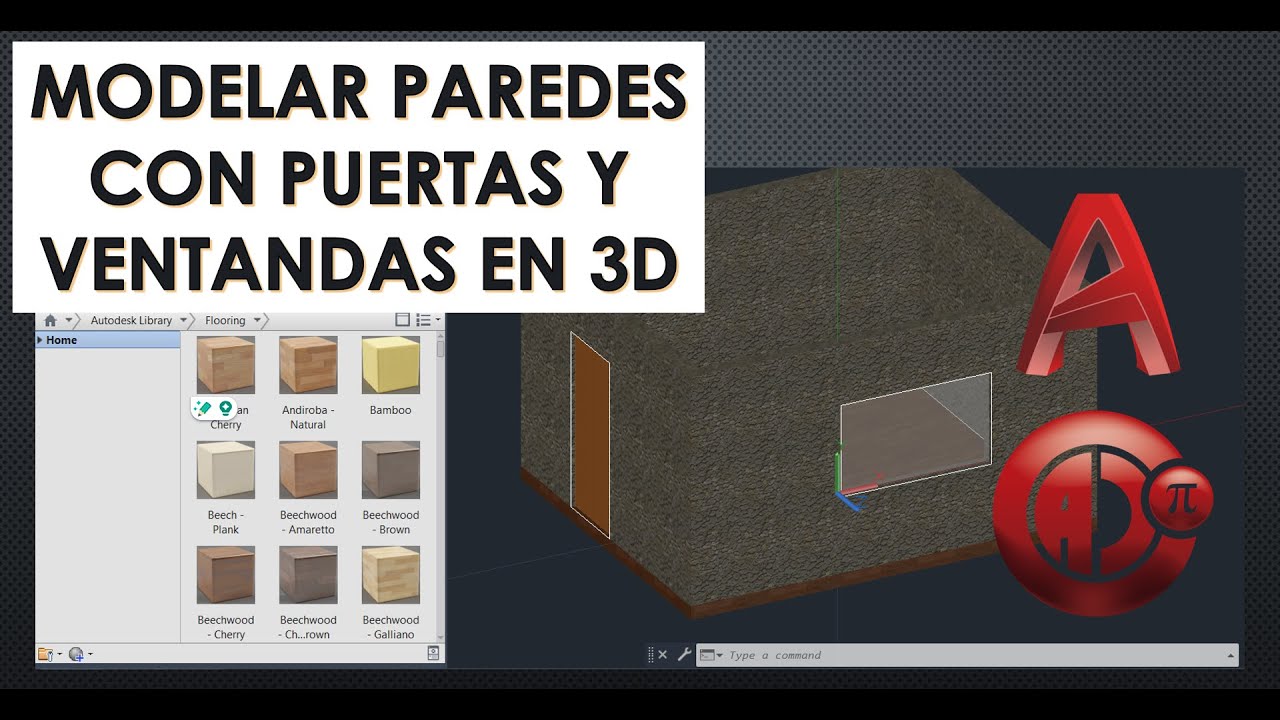The width and height of the screenshot is (1280, 720).
Task: Select the Beechwood - Galliano material
Action: [390, 575]
